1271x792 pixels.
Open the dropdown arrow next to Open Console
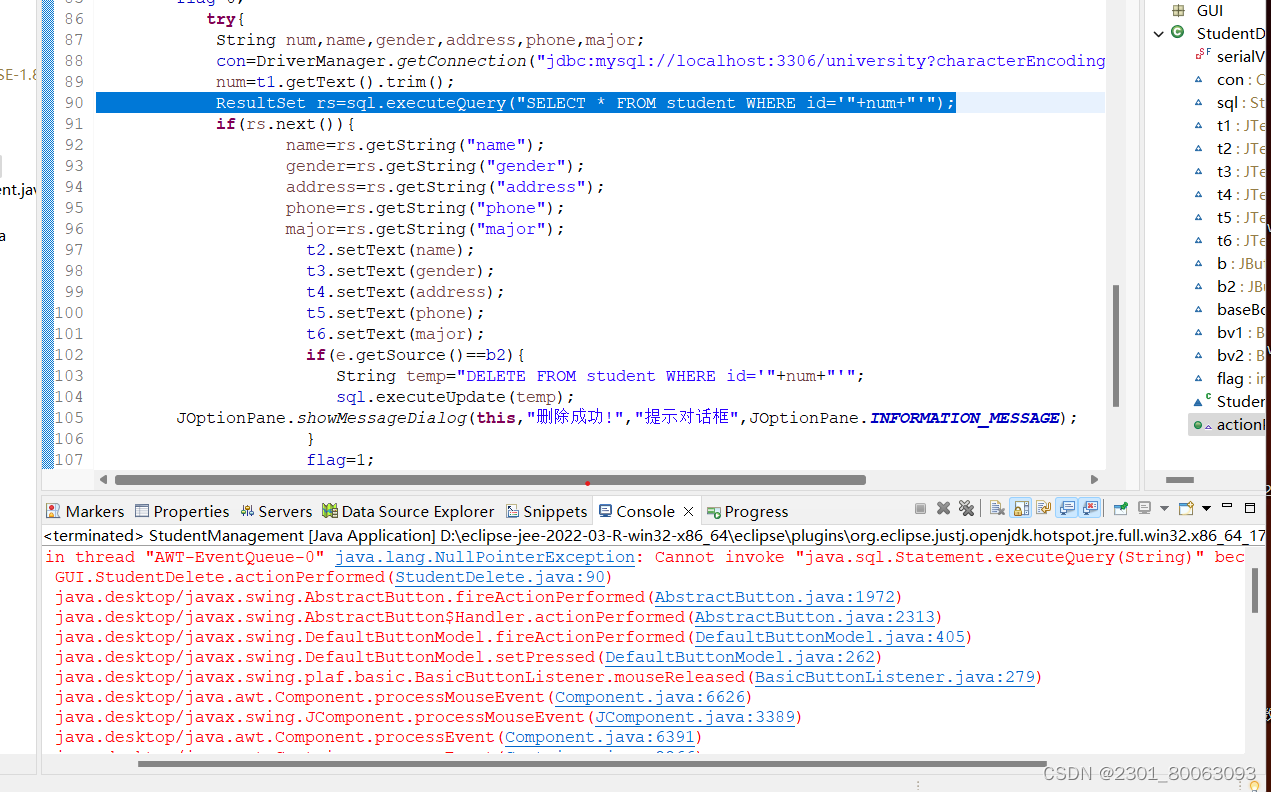(1206, 508)
